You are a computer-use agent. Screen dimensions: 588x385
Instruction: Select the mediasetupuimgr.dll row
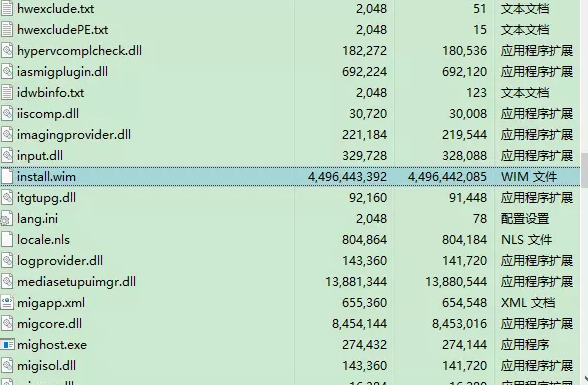click(x=290, y=282)
